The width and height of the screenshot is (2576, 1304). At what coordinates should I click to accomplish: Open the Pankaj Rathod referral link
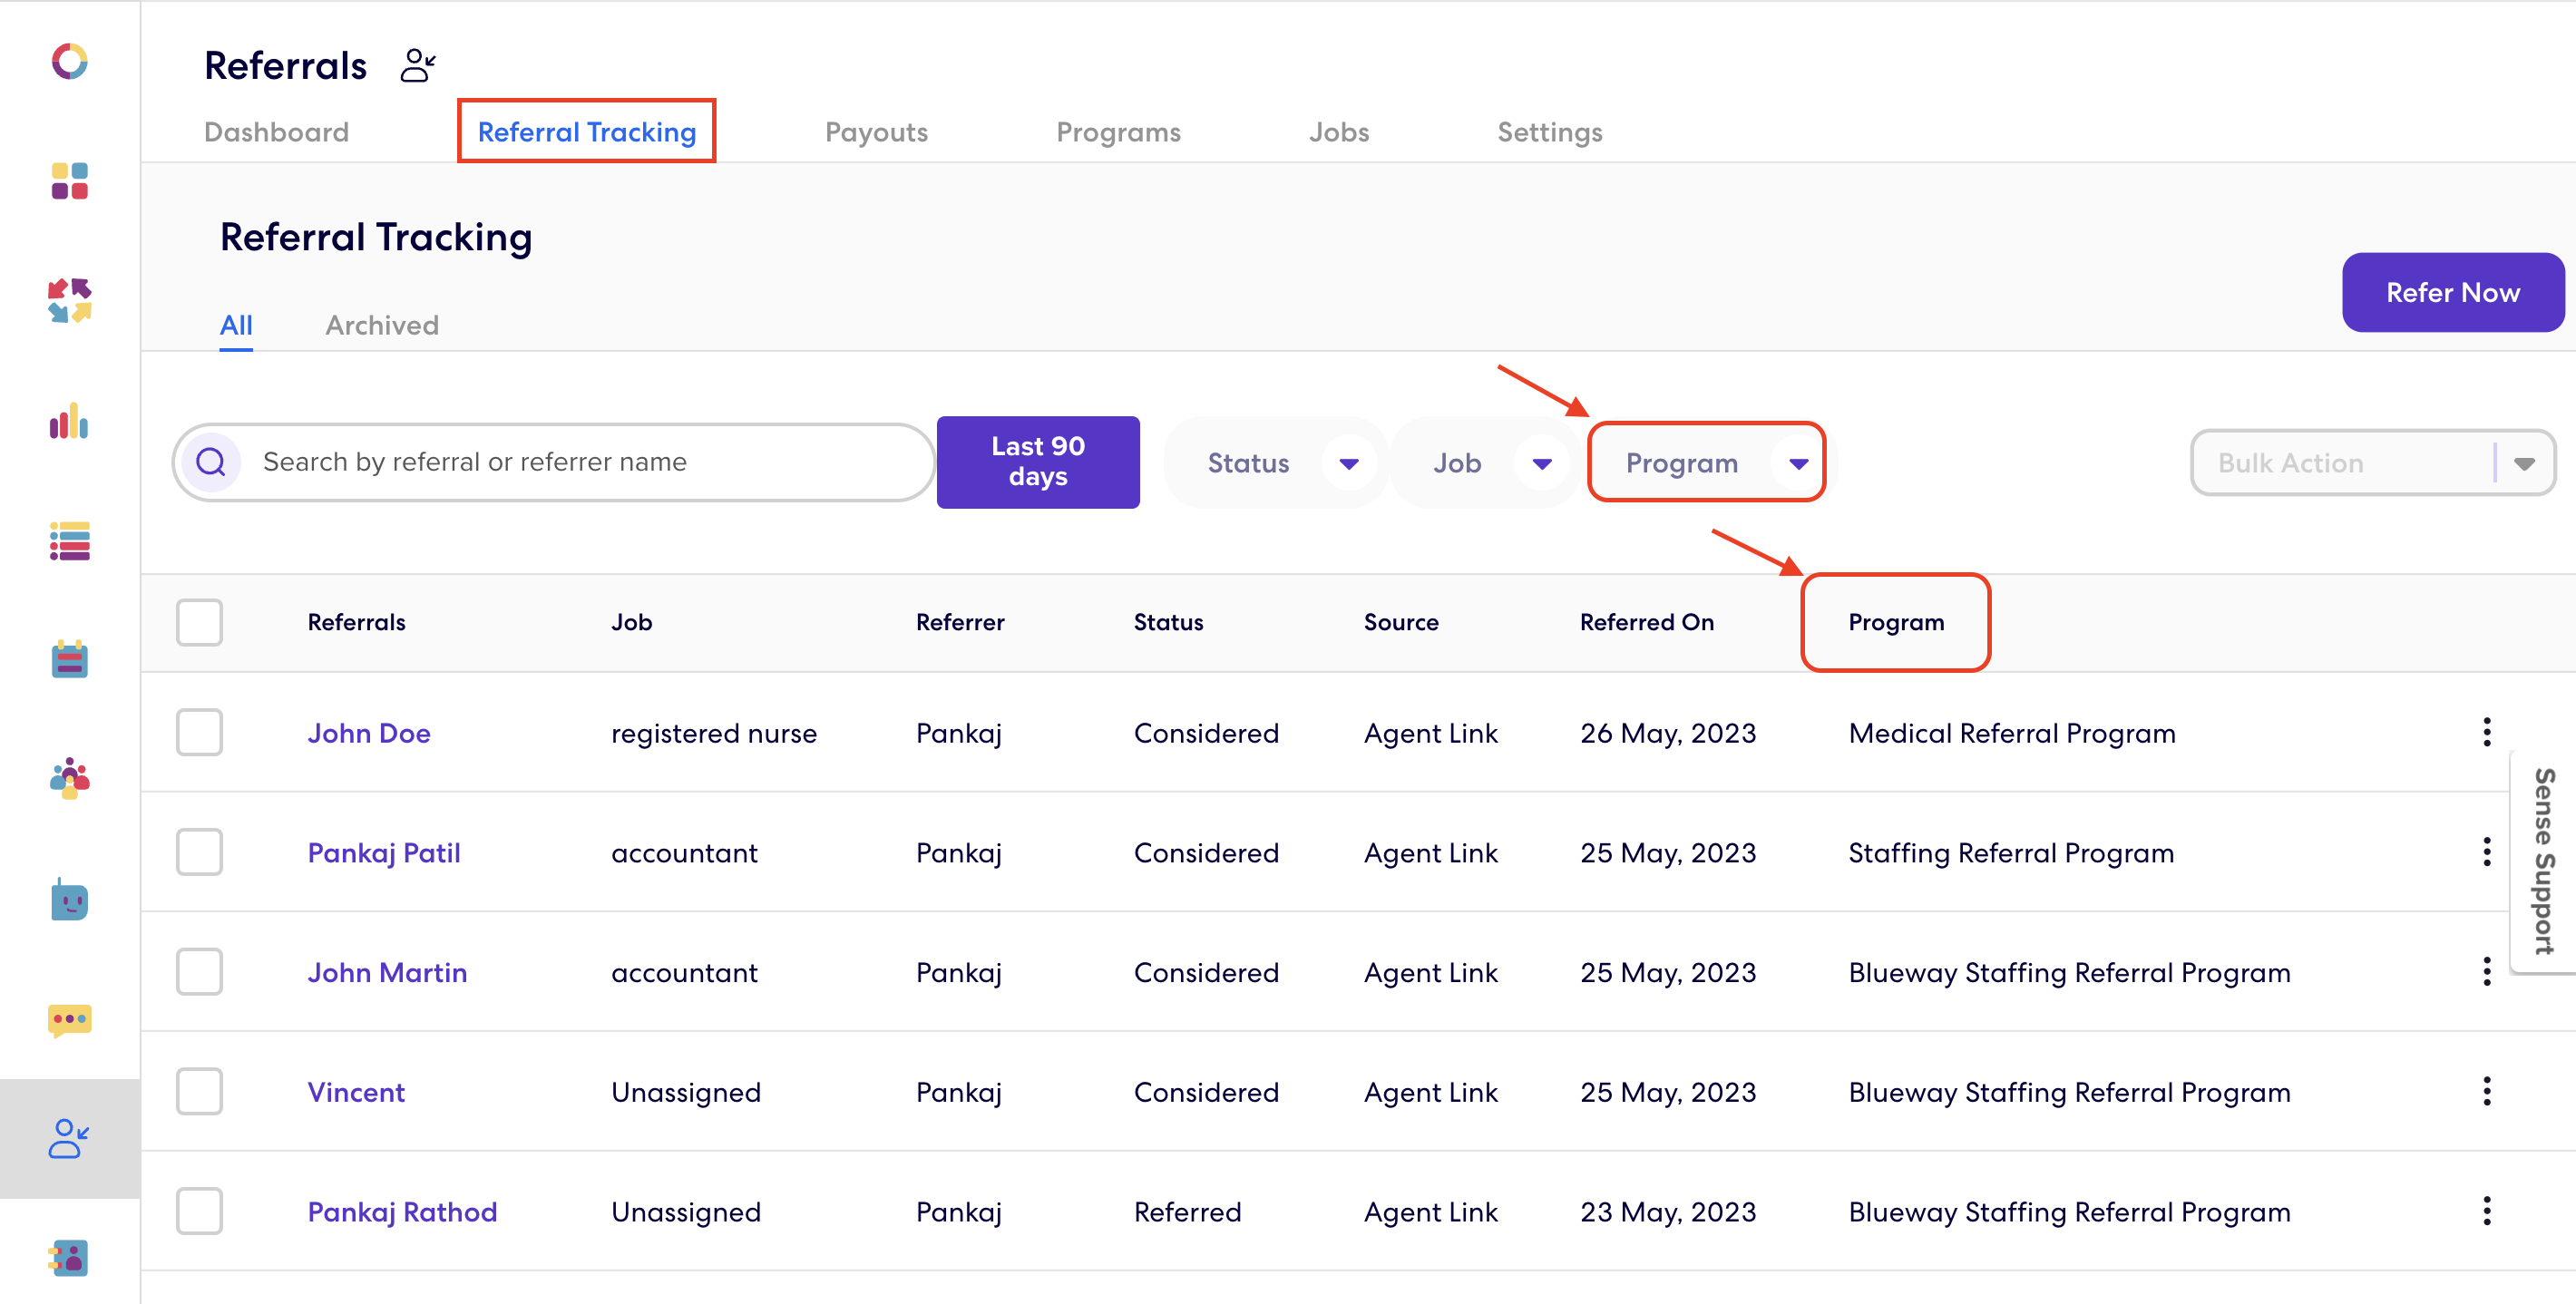(x=402, y=1212)
